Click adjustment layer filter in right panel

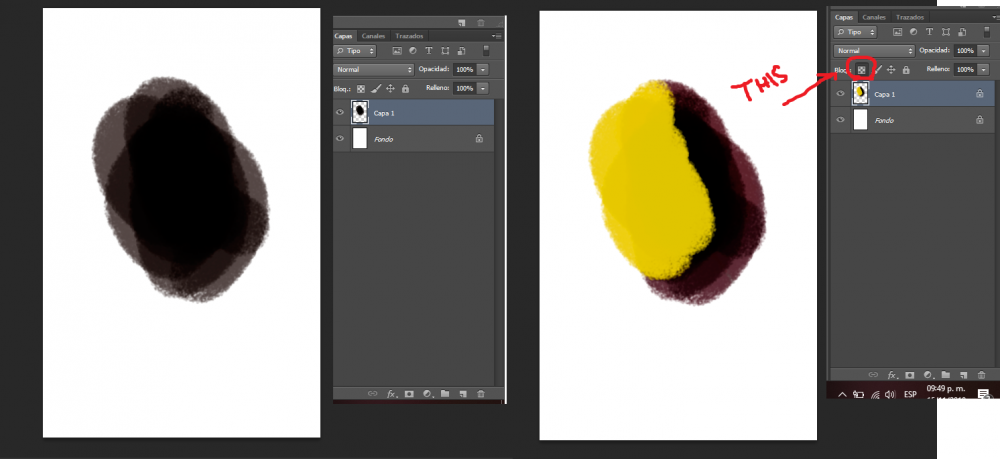tap(913, 32)
